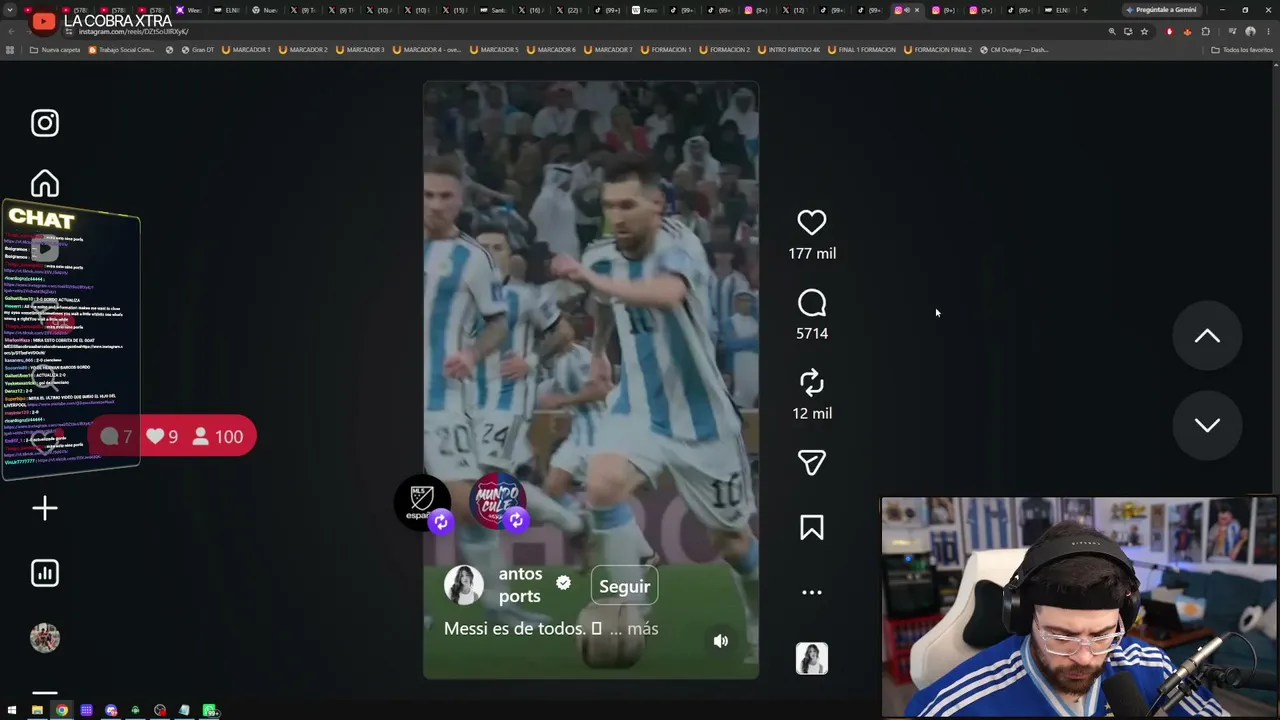
Task: Follow antosports with the Seguir button
Action: 625,586
